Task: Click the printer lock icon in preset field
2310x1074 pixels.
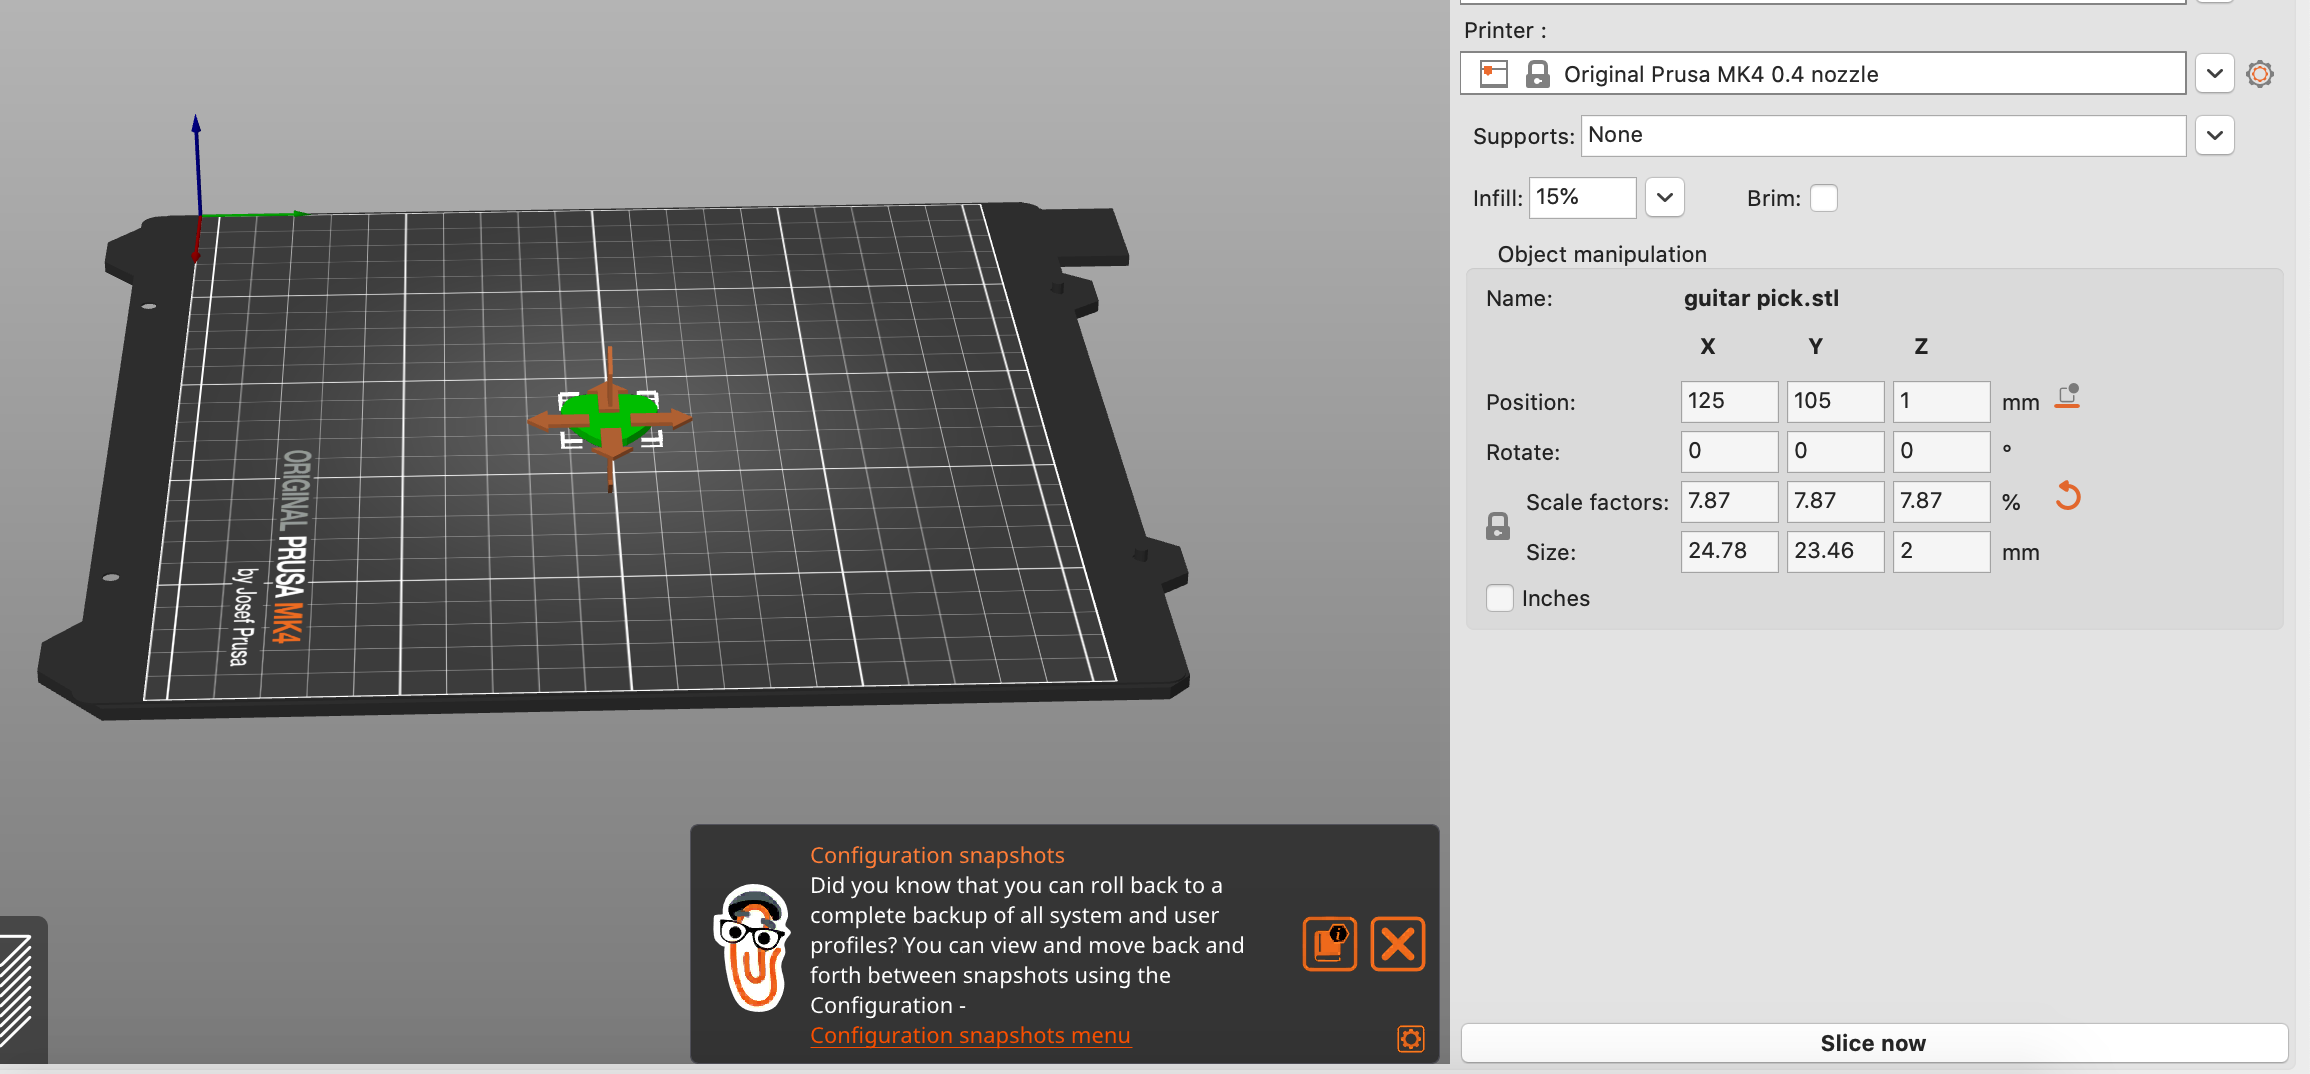Action: (x=1538, y=74)
